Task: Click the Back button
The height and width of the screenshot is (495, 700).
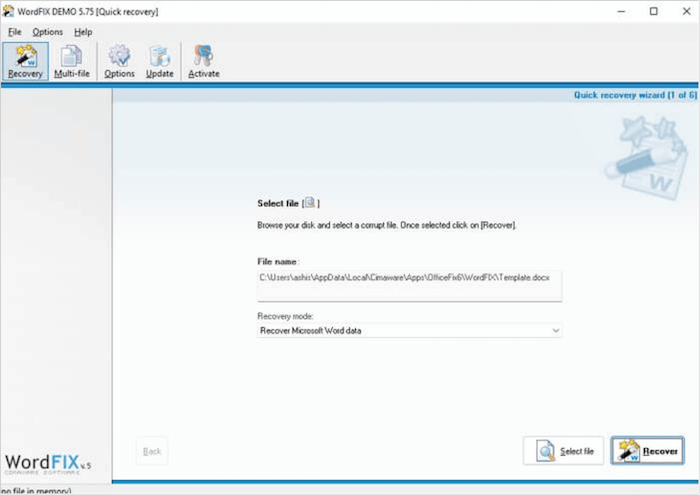Action: click(152, 451)
